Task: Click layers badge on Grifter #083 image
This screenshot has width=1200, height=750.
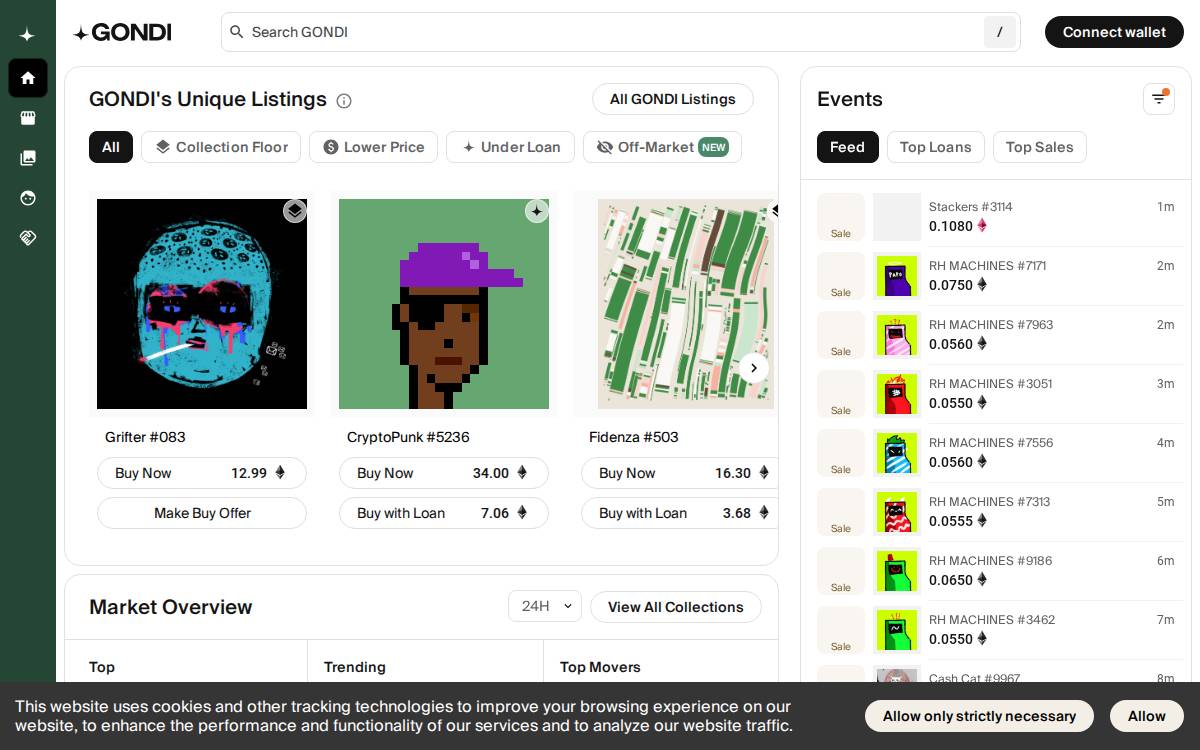Action: [295, 211]
